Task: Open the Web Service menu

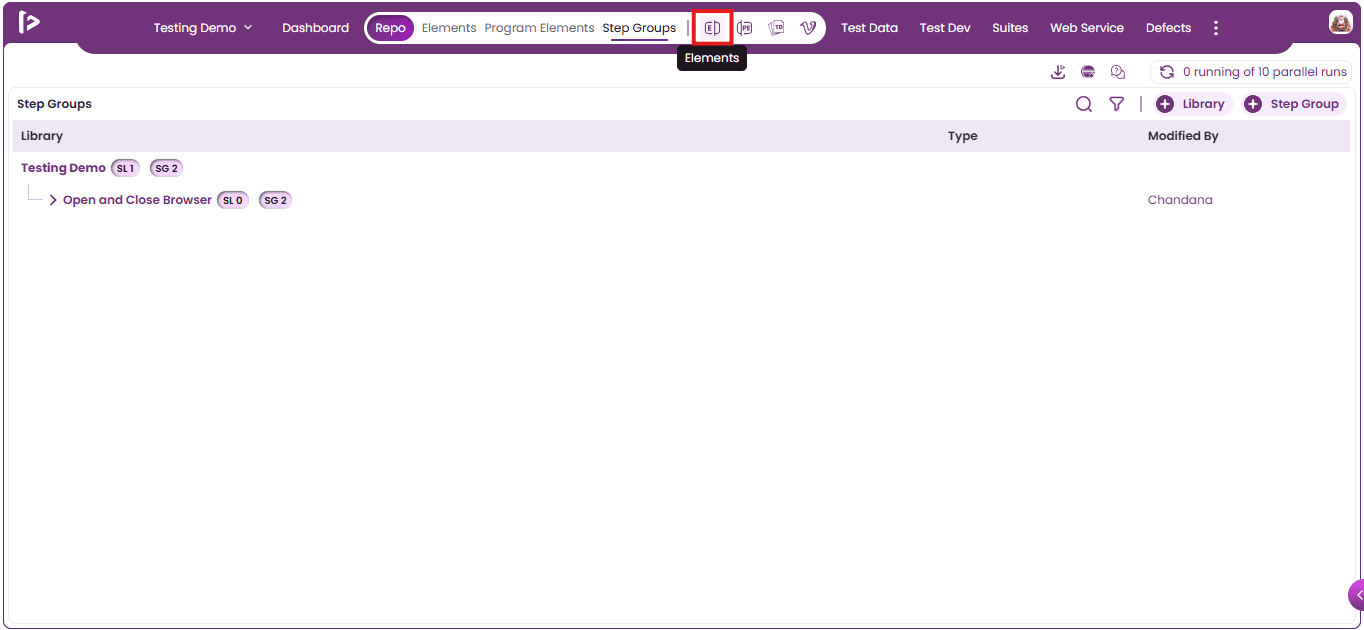Action: click(x=1087, y=28)
